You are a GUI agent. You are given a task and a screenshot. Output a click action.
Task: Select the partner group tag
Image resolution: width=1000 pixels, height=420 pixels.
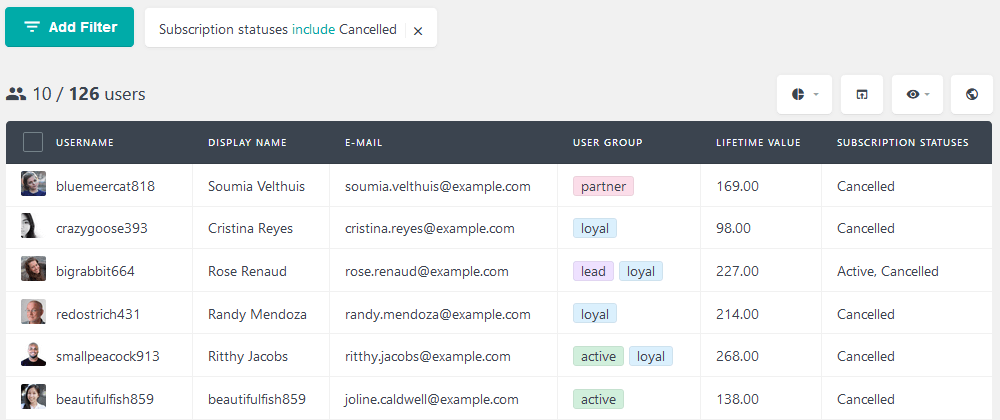pyautogui.click(x=603, y=186)
